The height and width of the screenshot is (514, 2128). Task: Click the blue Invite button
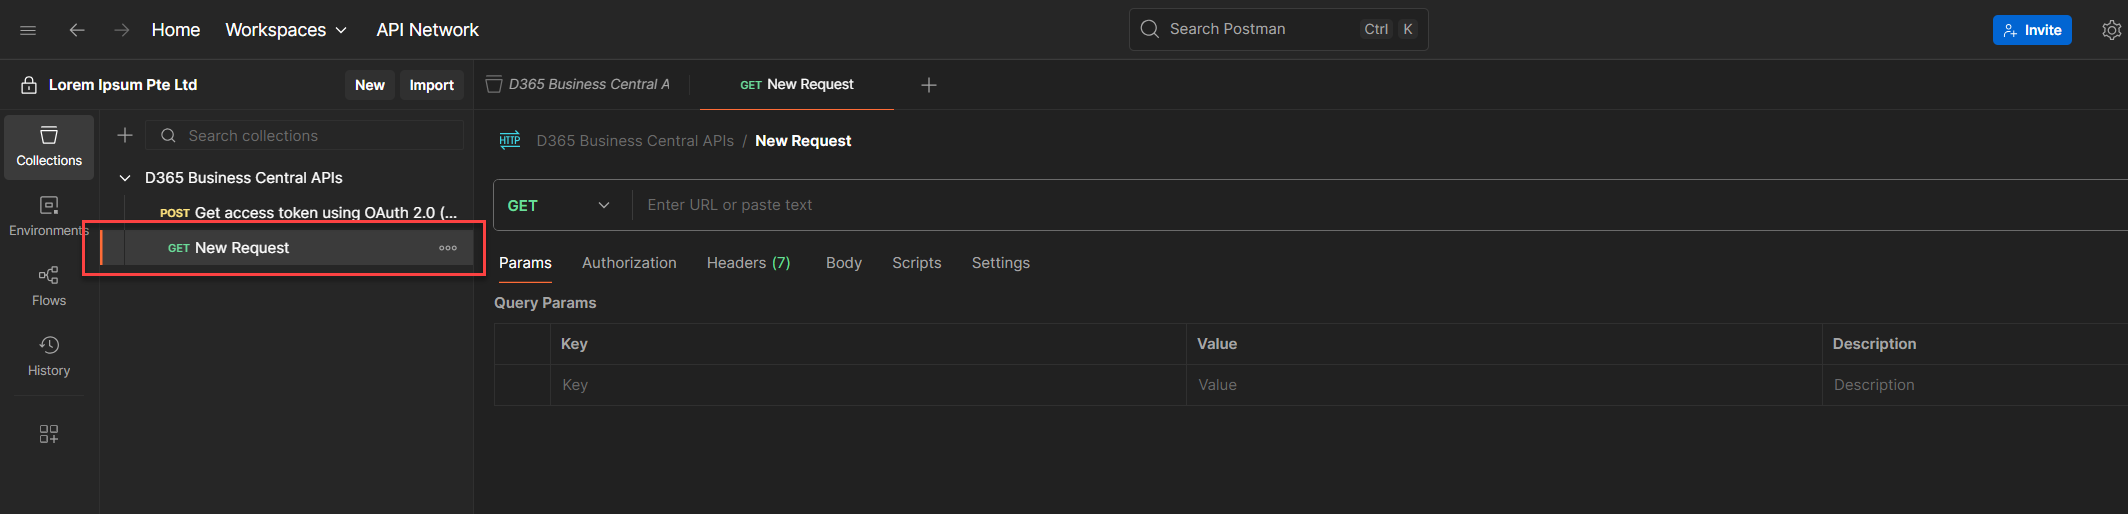click(x=2032, y=30)
